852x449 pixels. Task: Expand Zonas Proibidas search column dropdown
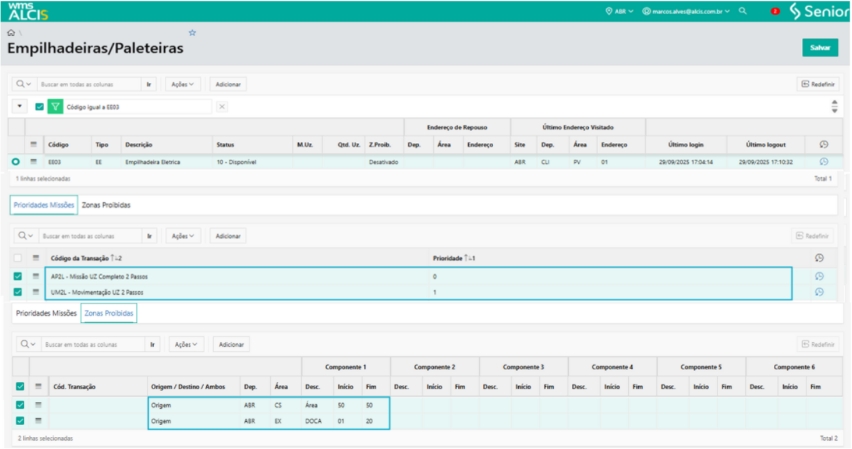[28, 344]
